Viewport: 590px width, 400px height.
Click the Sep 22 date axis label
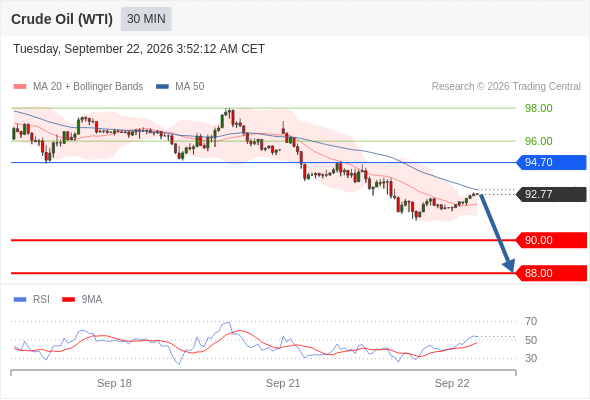(452, 383)
